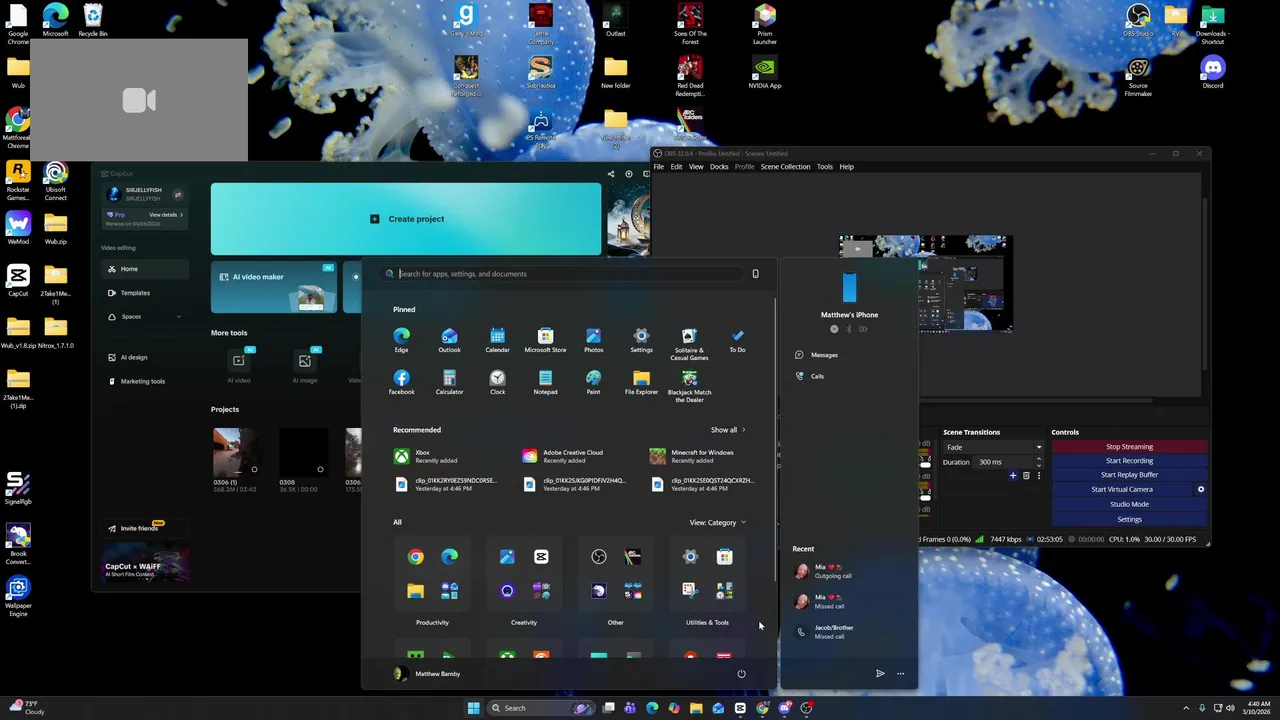
Task: Open Settings in Start menu pinned apps
Action: (x=641, y=340)
